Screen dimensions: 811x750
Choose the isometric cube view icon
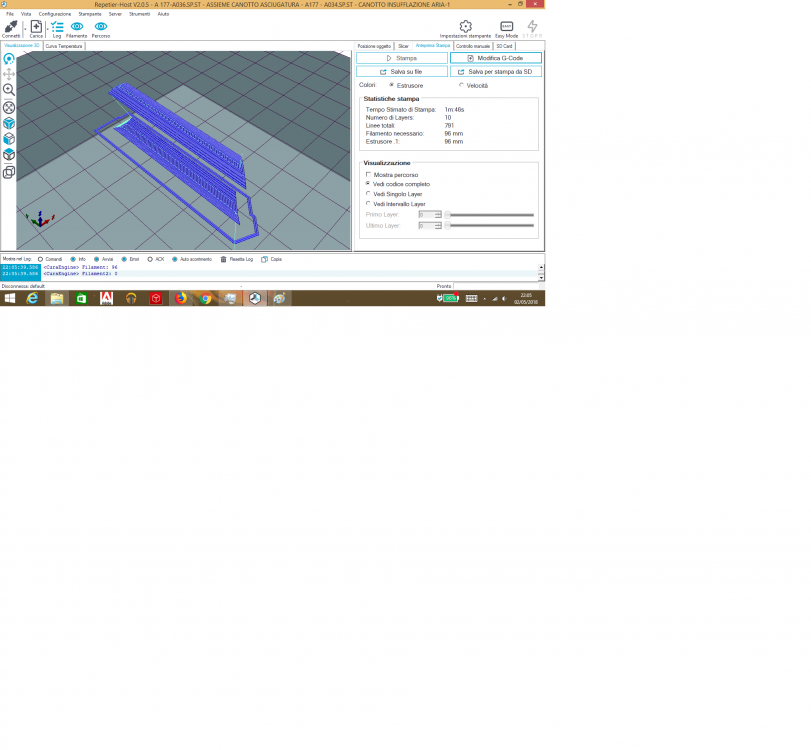click(9, 123)
